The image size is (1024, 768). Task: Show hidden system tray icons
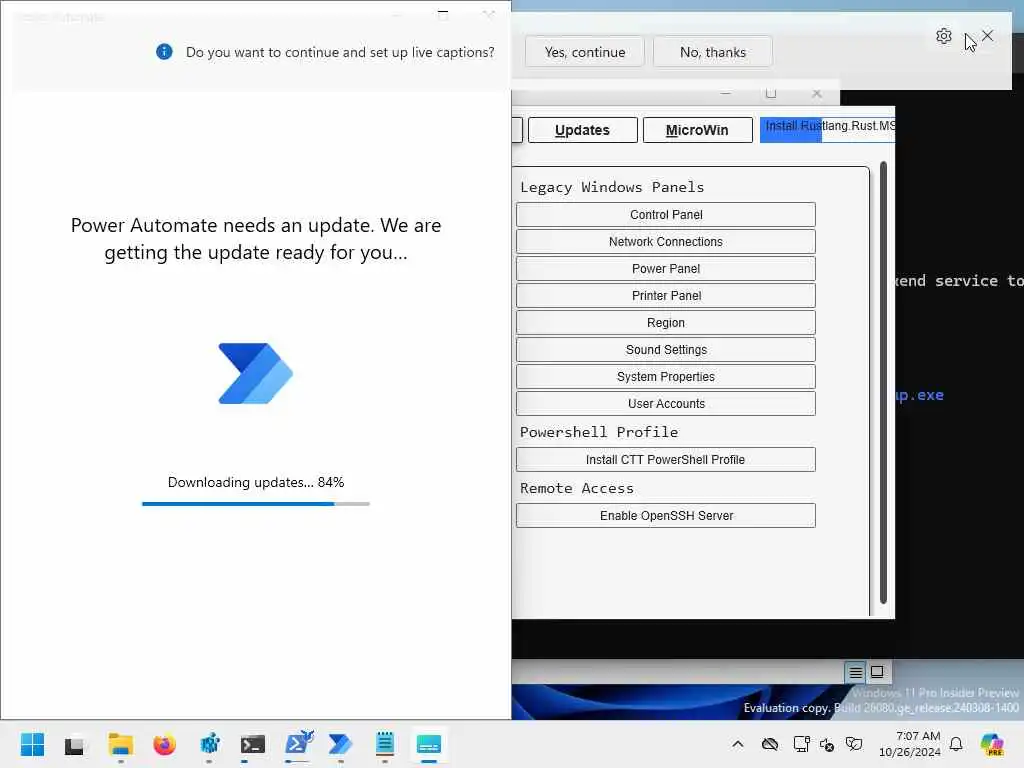(737, 744)
